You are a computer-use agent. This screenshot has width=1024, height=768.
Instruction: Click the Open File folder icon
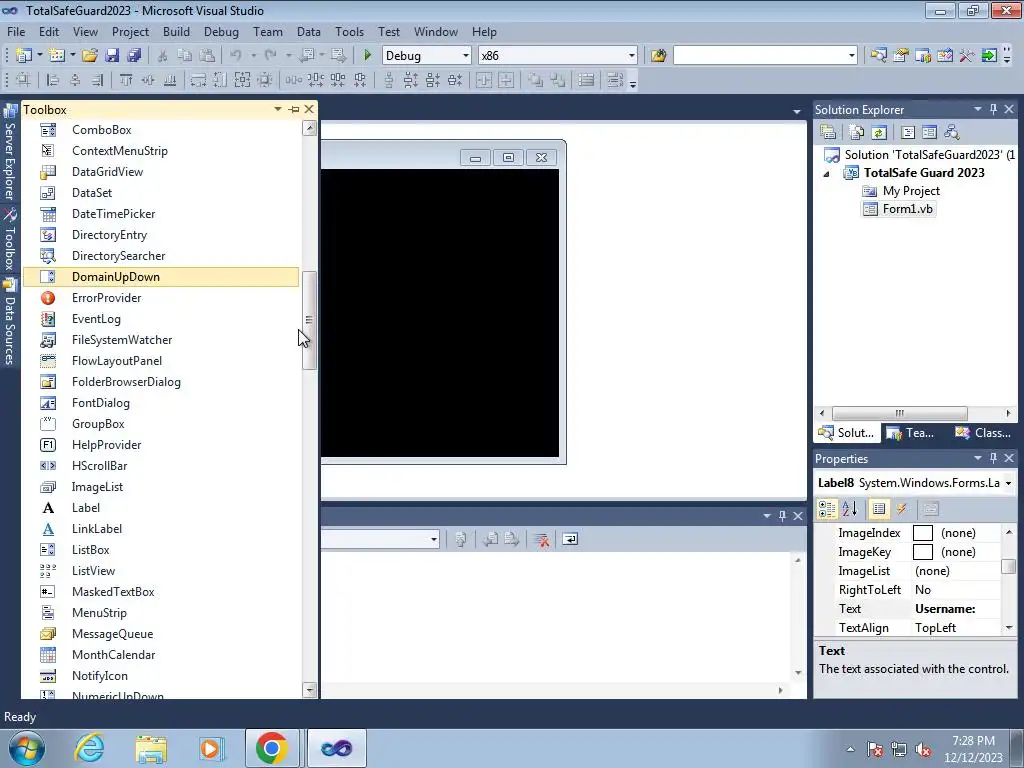point(90,56)
